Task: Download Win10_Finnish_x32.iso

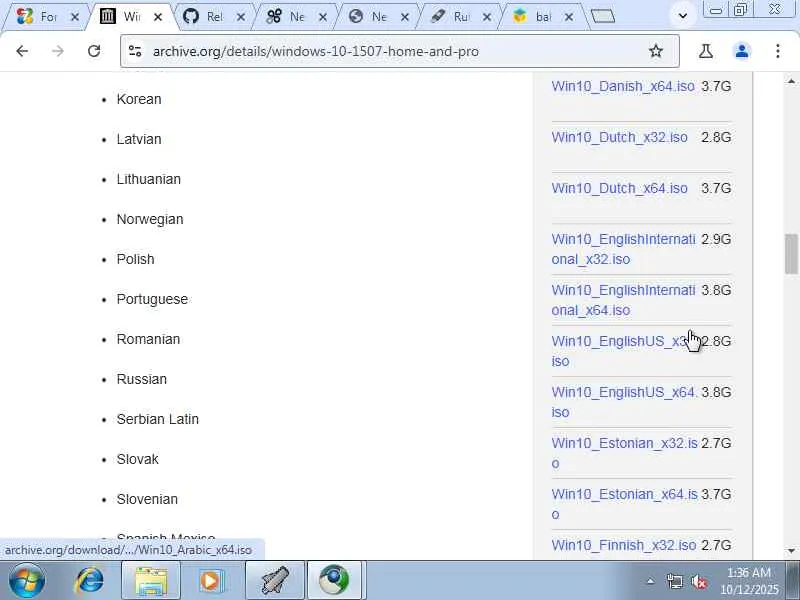Action: 623,545
